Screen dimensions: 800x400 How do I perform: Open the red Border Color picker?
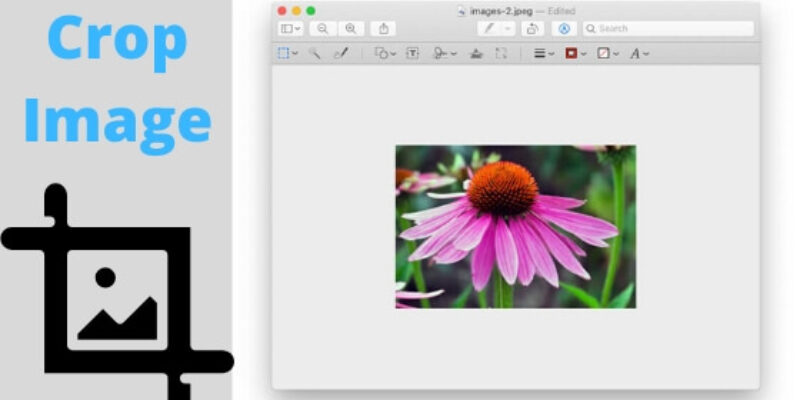[x=576, y=53]
